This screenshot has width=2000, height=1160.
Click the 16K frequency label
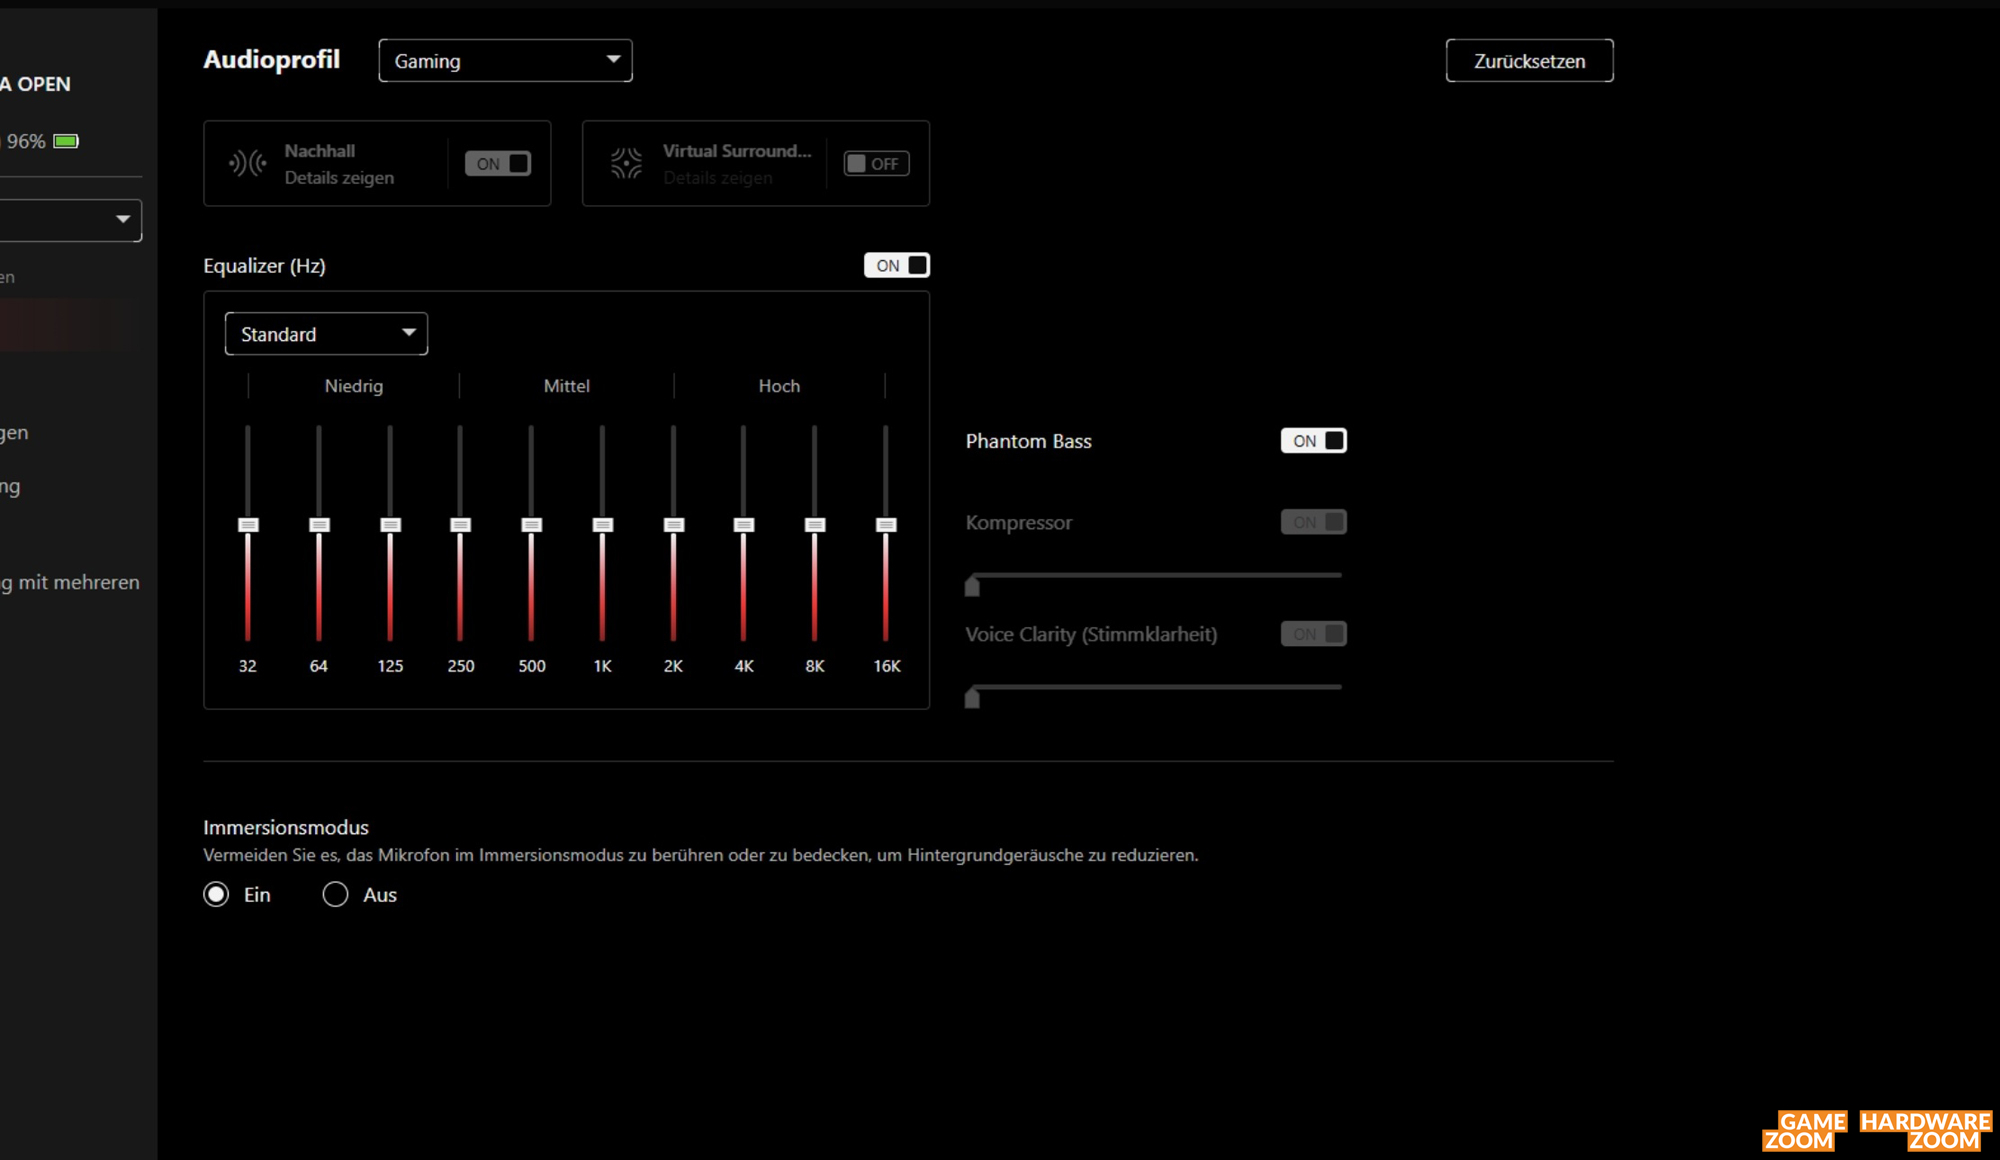(x=887, y=666)
